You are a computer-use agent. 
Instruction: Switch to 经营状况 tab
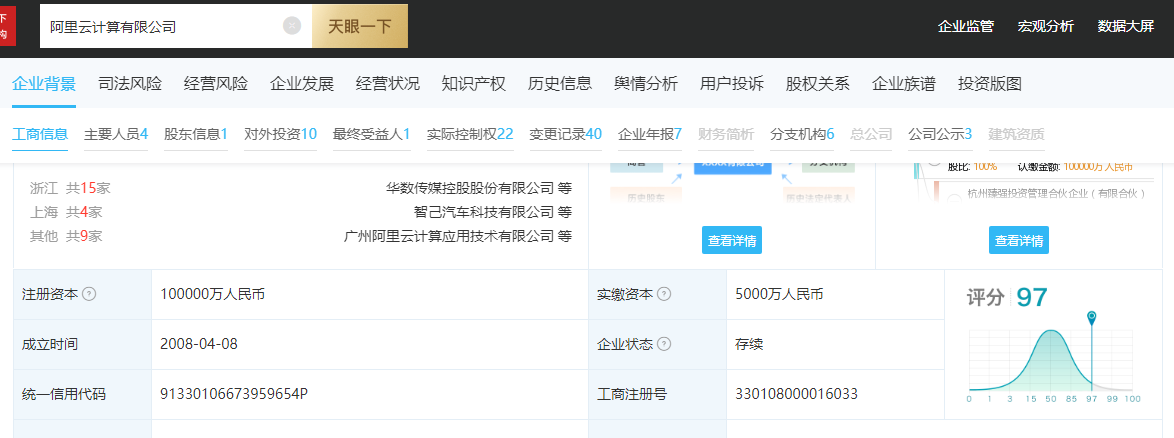tap(388, 84)
